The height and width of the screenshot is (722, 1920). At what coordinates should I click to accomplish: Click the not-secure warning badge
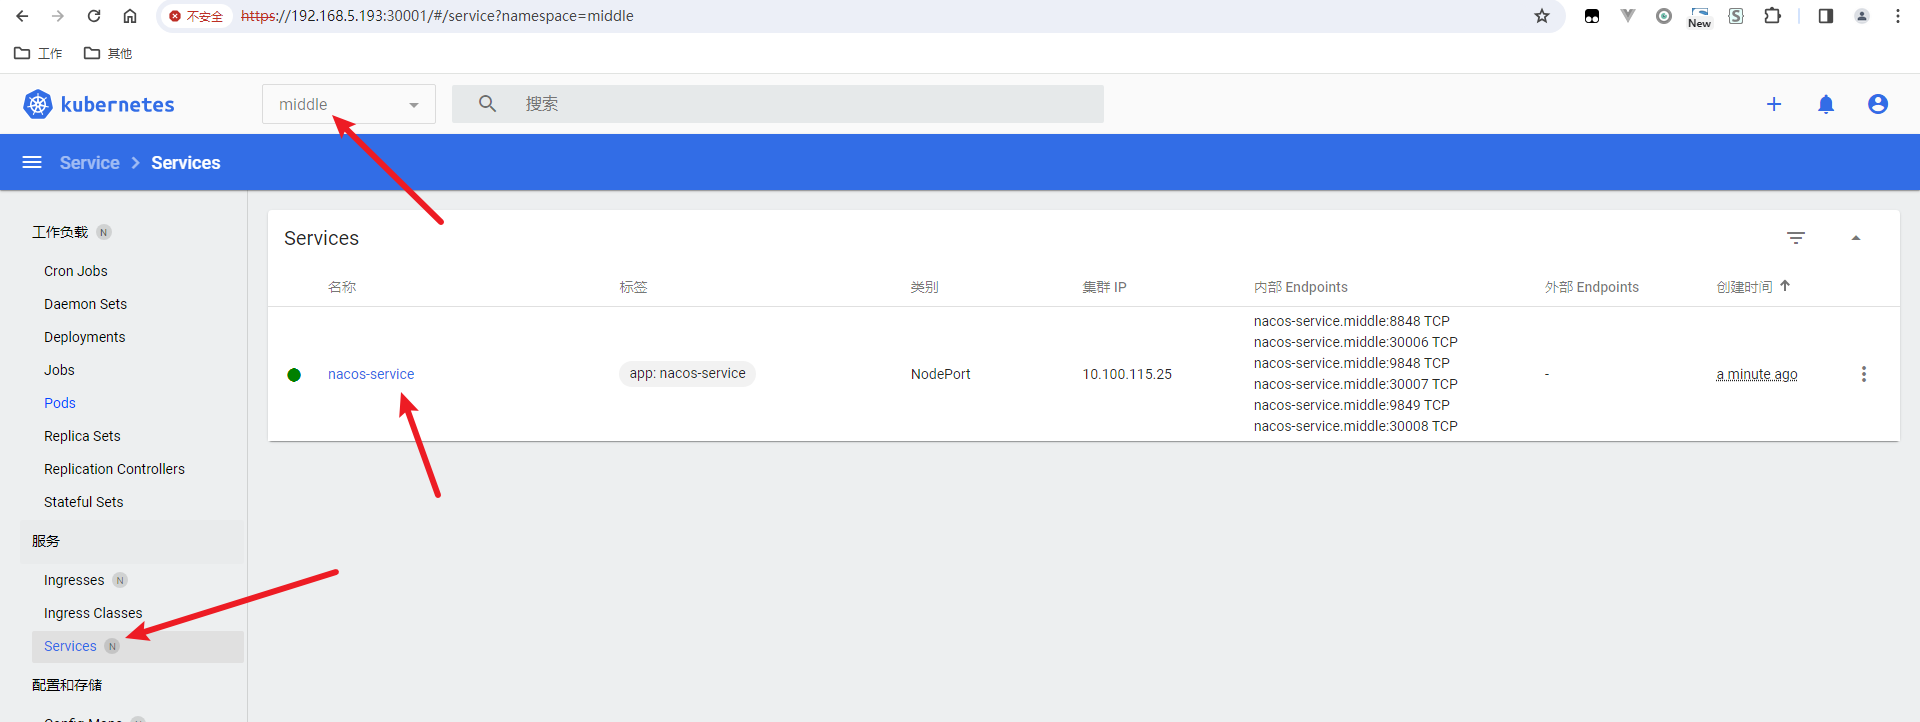click(x=196, y=16)
